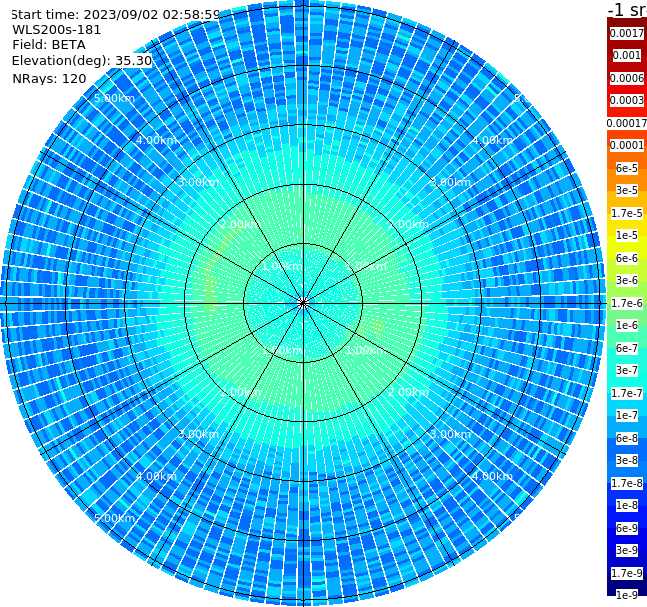Click the 6e-9 colorbar value

627,528
